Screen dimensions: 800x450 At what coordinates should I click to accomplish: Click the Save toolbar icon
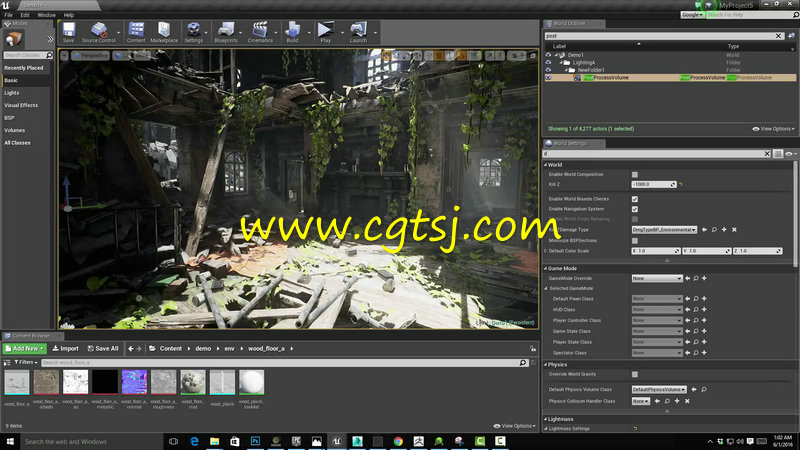(x=68, y=32)
